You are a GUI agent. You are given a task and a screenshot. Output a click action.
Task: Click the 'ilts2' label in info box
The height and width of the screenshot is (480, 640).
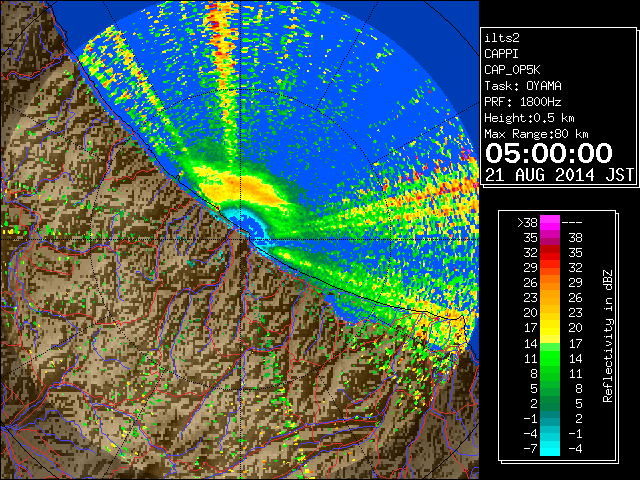point(502,38)
